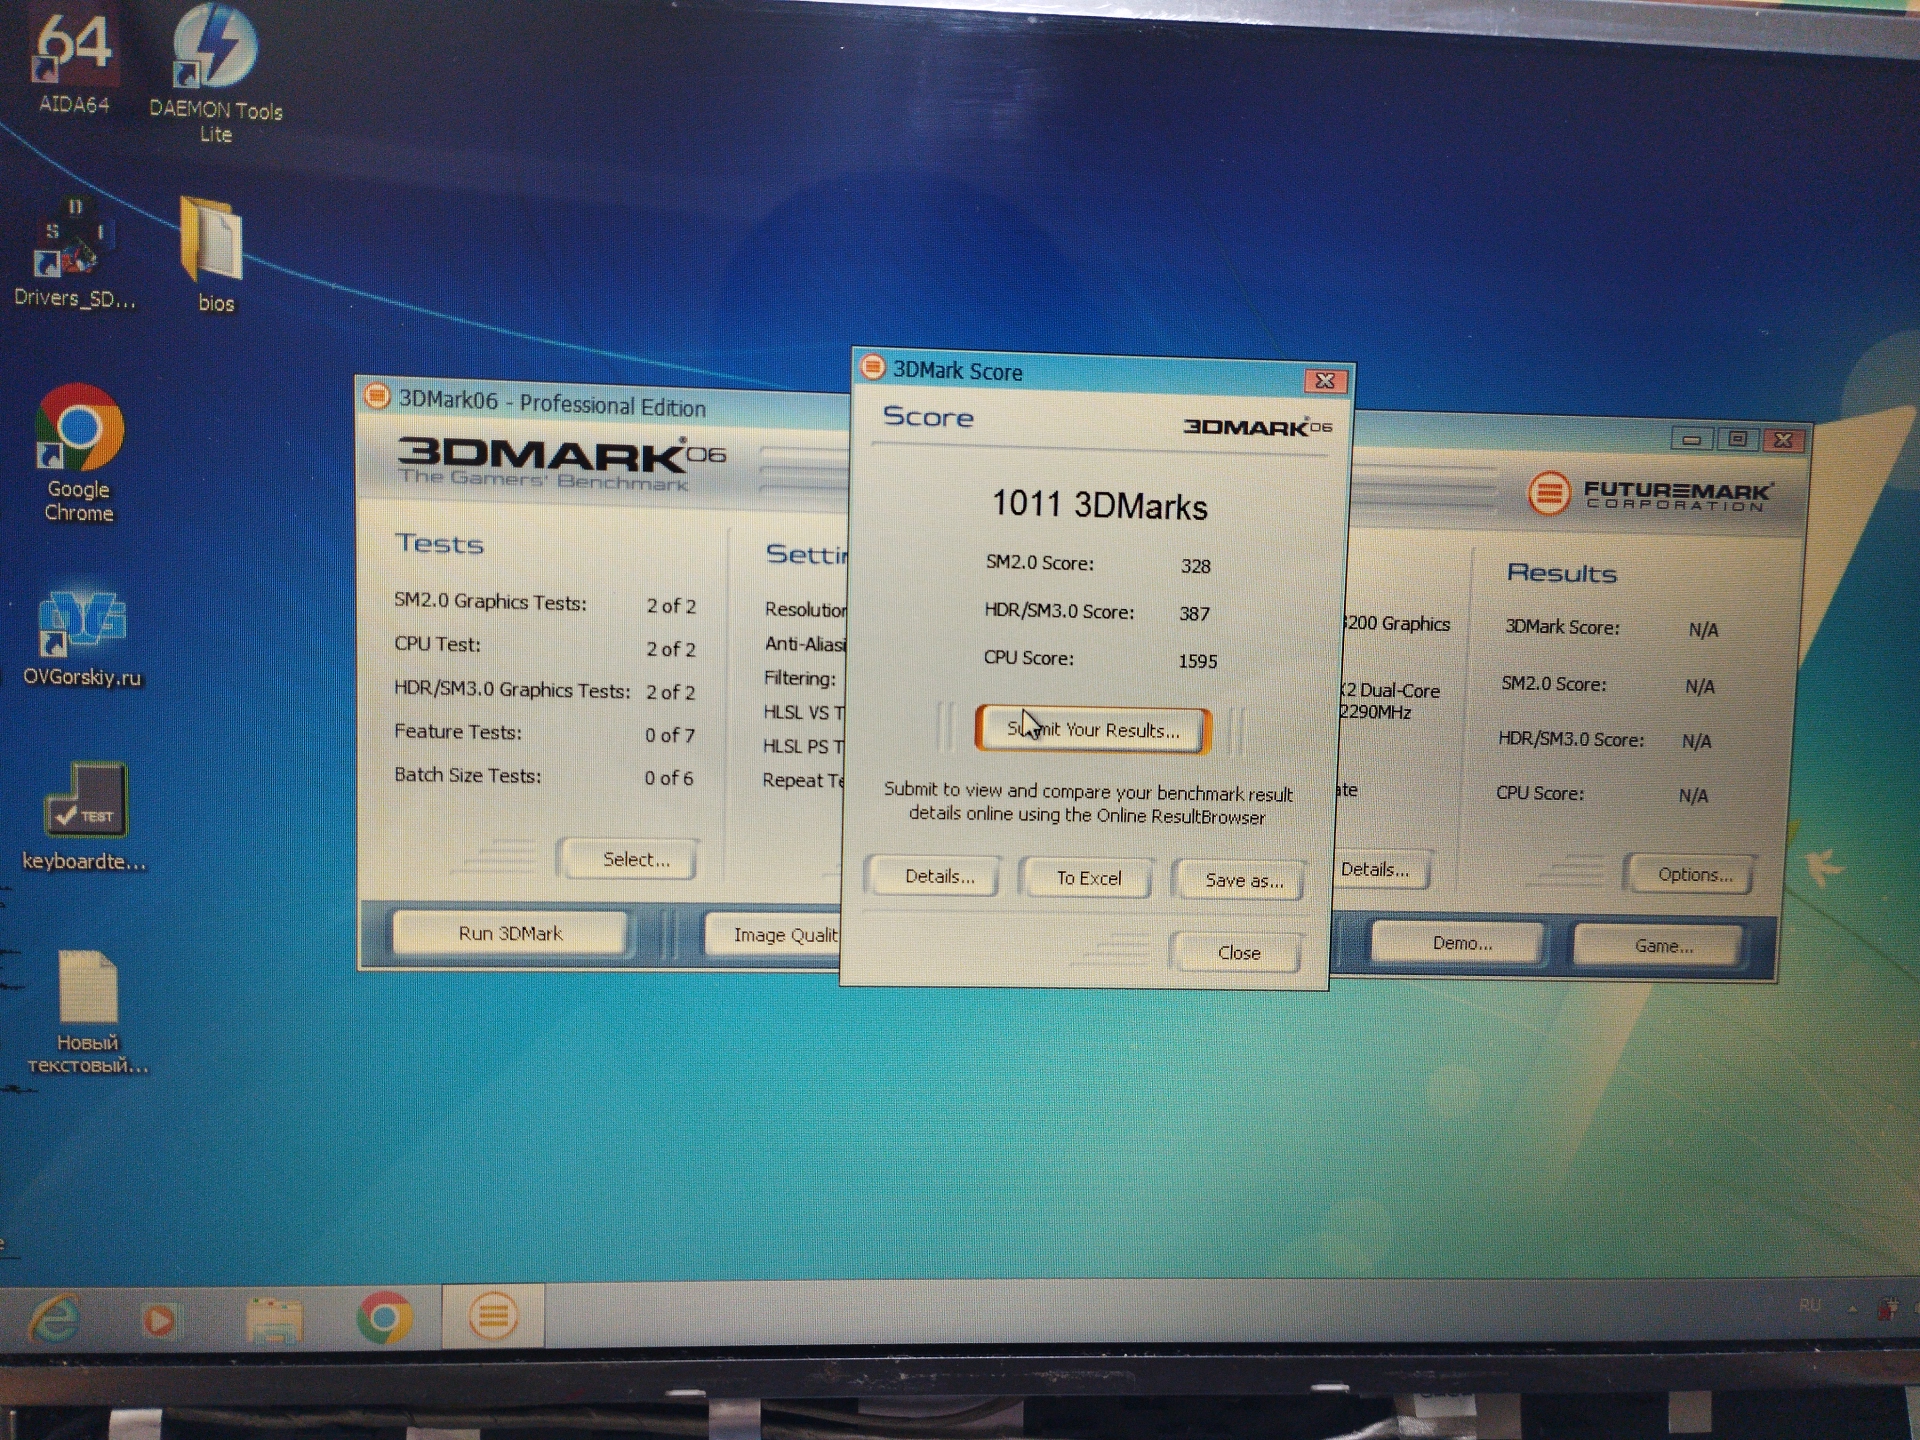Click the SM2.0 Score value 328
1920x1440 pixels.
[x=1195, y=566]
